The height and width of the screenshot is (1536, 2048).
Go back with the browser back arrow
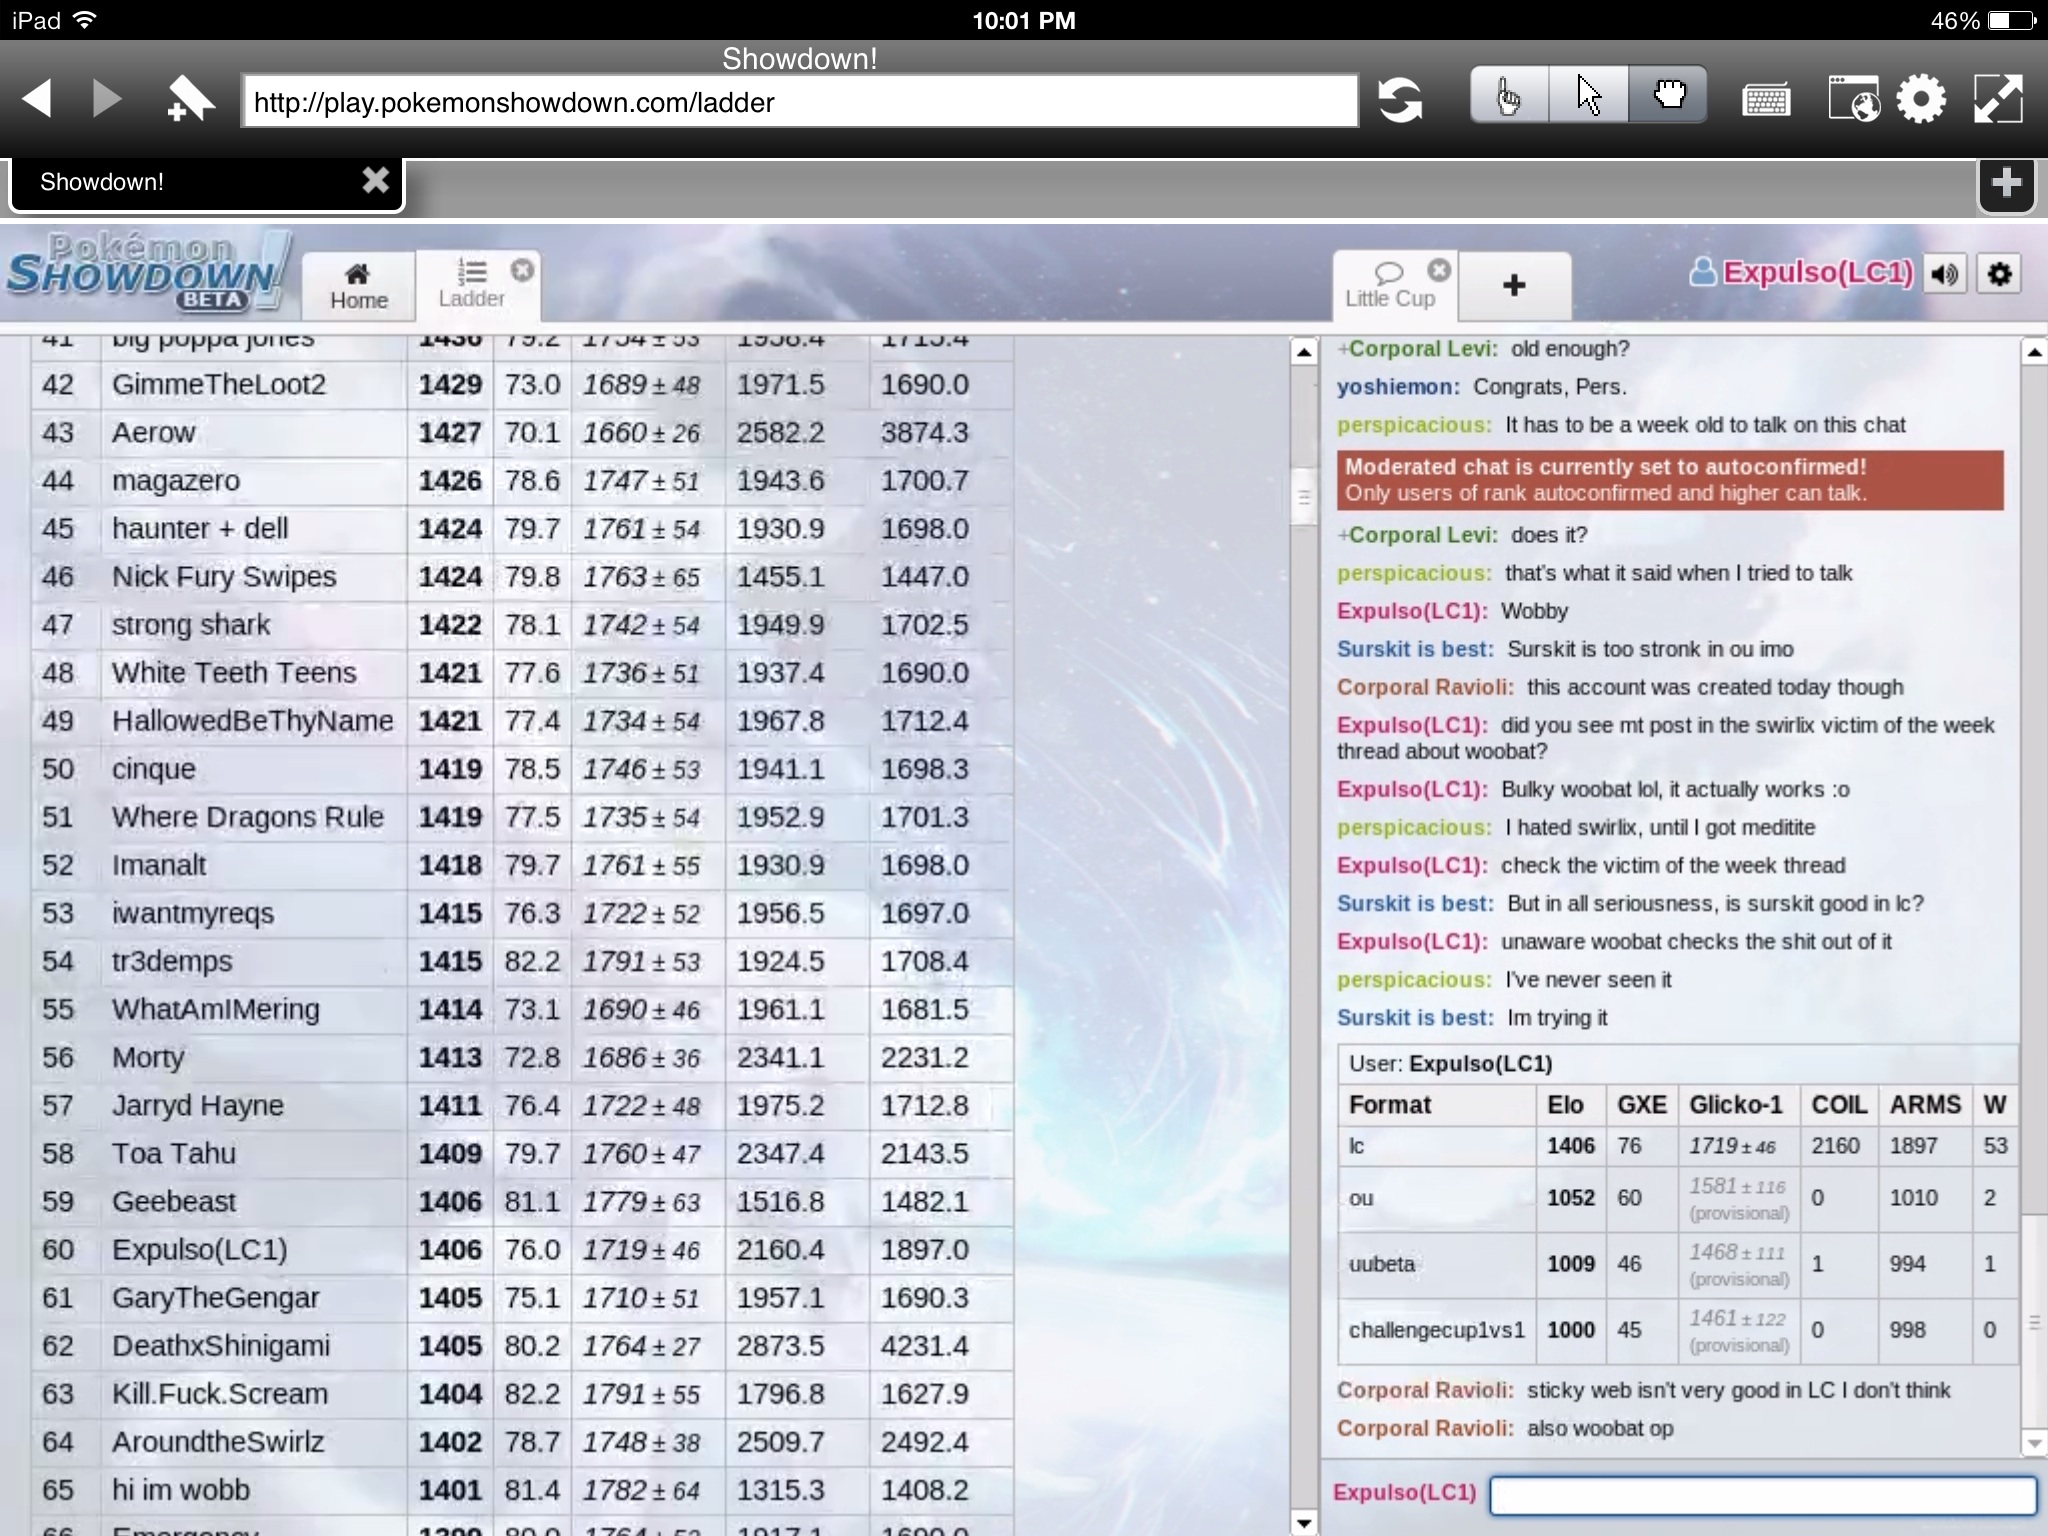(x=37, y=100)
